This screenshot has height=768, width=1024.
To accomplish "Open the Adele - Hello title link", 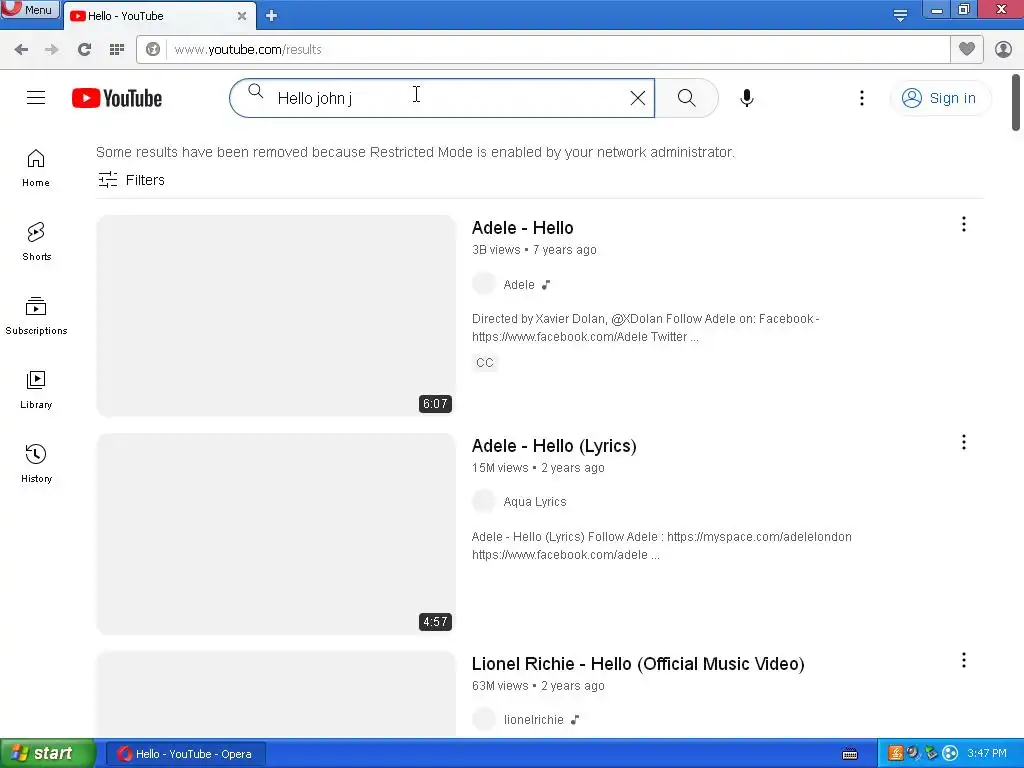I will tap(522, 228).
